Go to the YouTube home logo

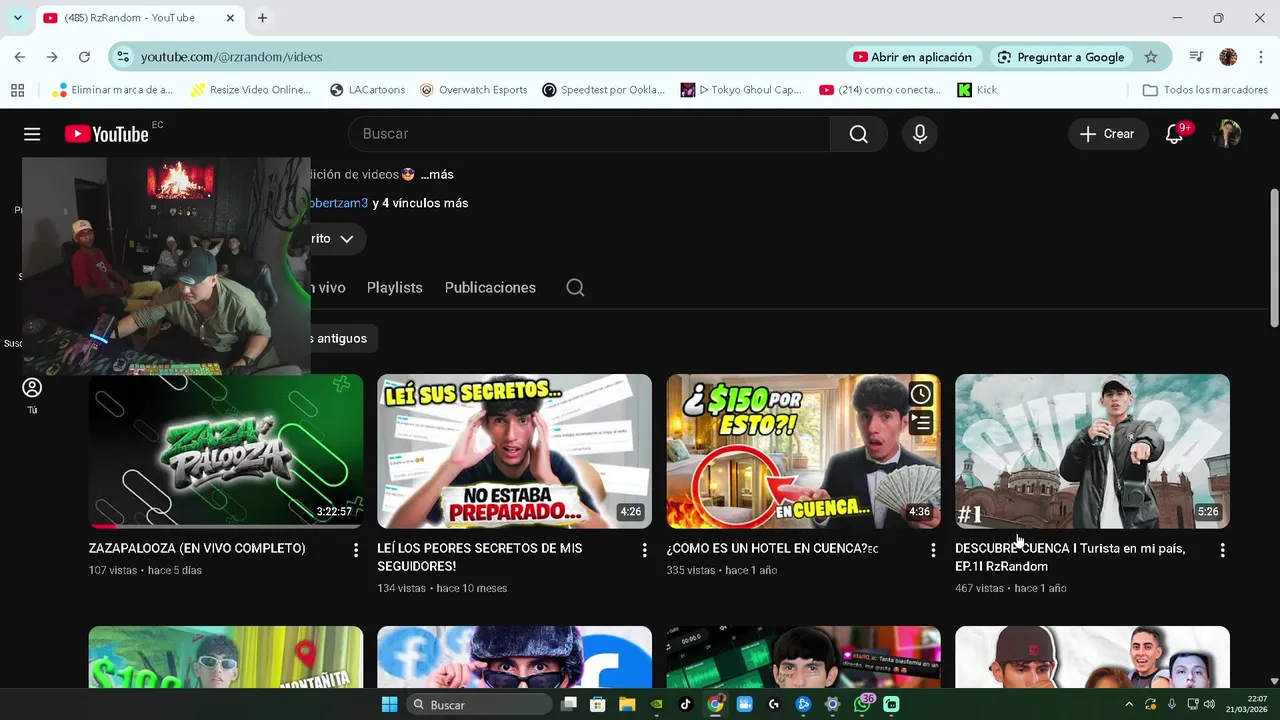click(107, 134)
